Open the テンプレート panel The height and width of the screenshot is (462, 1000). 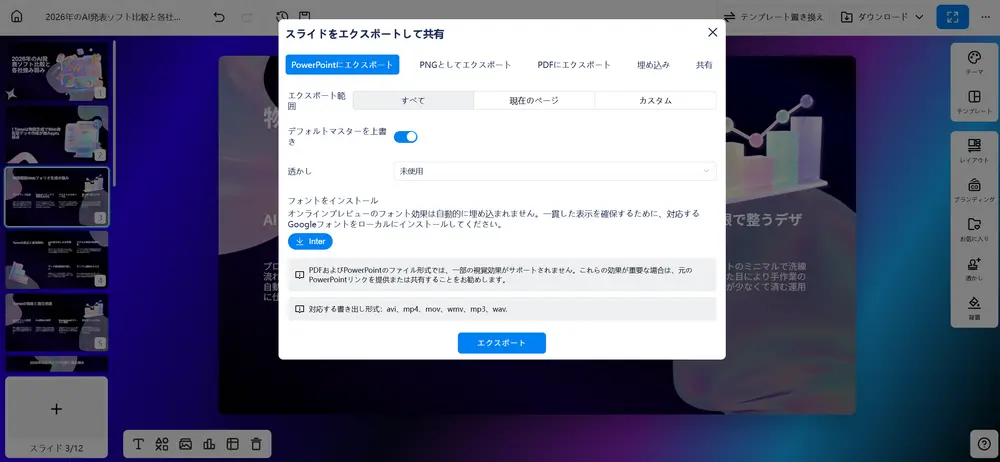pyautogui.click(x=974, y=103)
